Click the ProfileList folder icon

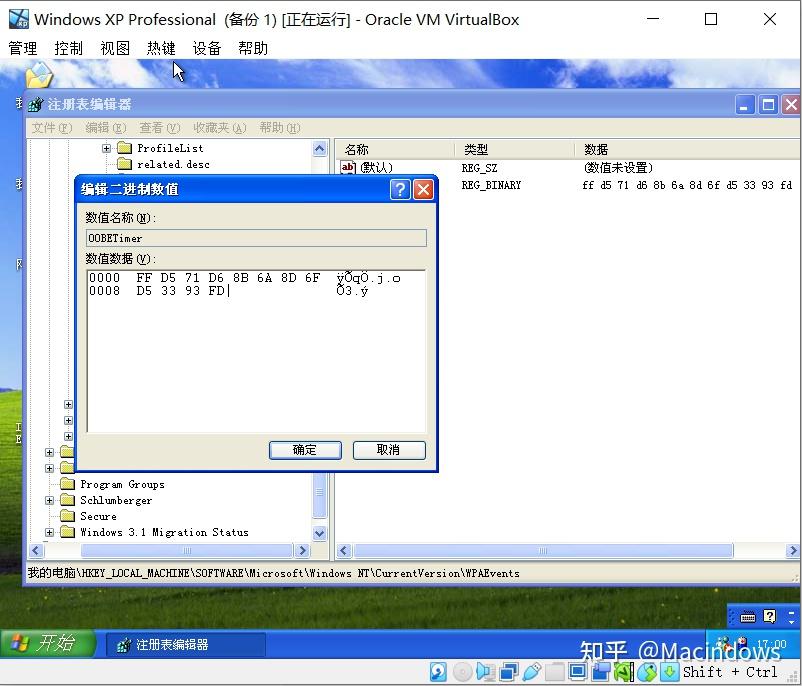click(x=124, y=148)
